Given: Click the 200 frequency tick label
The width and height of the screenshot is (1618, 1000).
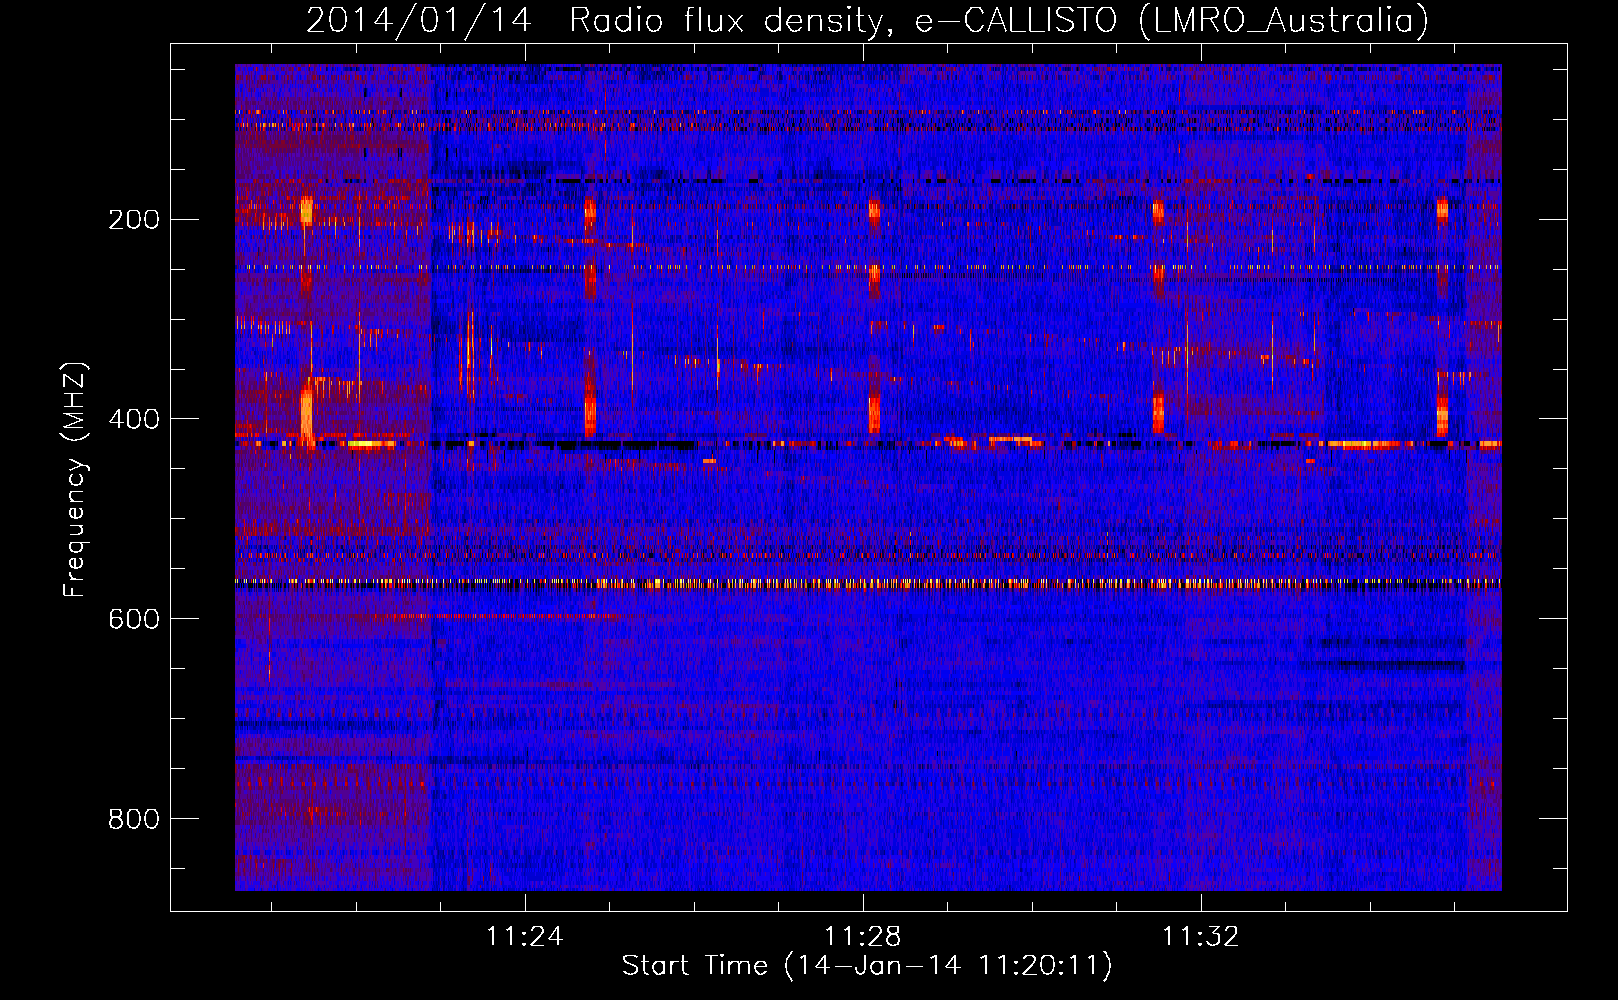Looking at the screenshot, I should click(x=133, y=219).
